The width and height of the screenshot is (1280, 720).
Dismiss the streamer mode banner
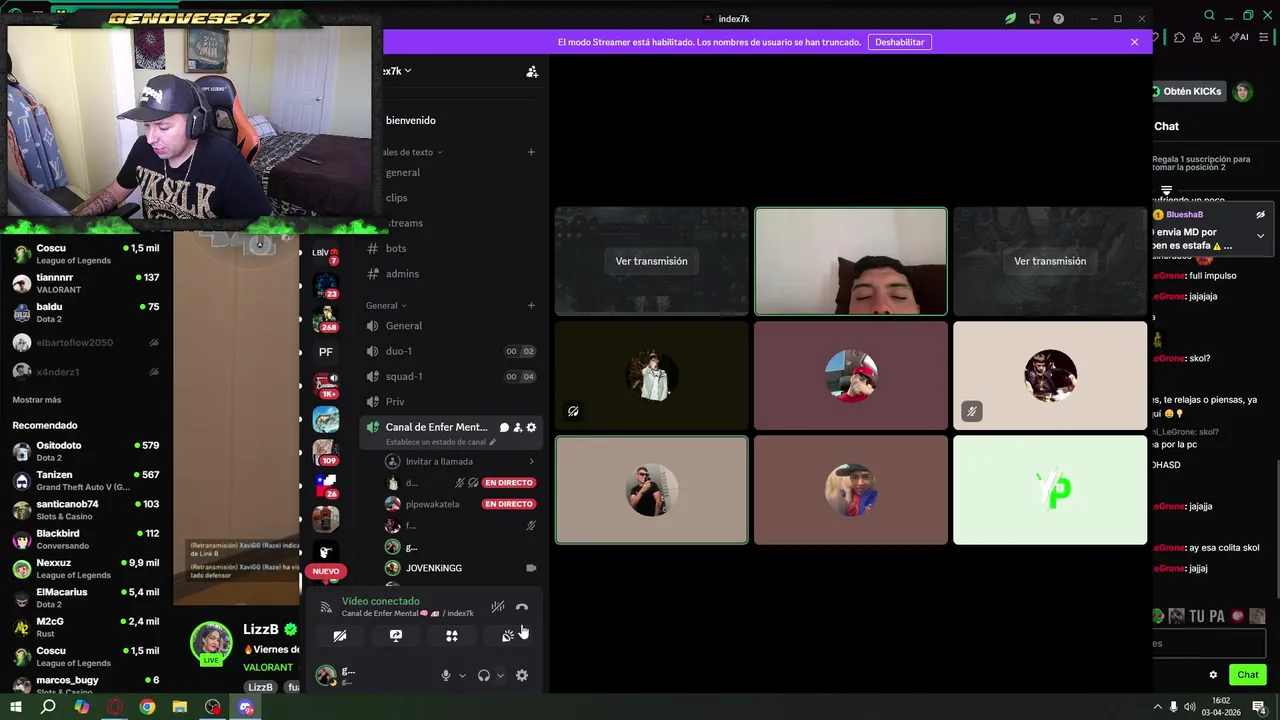[1134, 42]
